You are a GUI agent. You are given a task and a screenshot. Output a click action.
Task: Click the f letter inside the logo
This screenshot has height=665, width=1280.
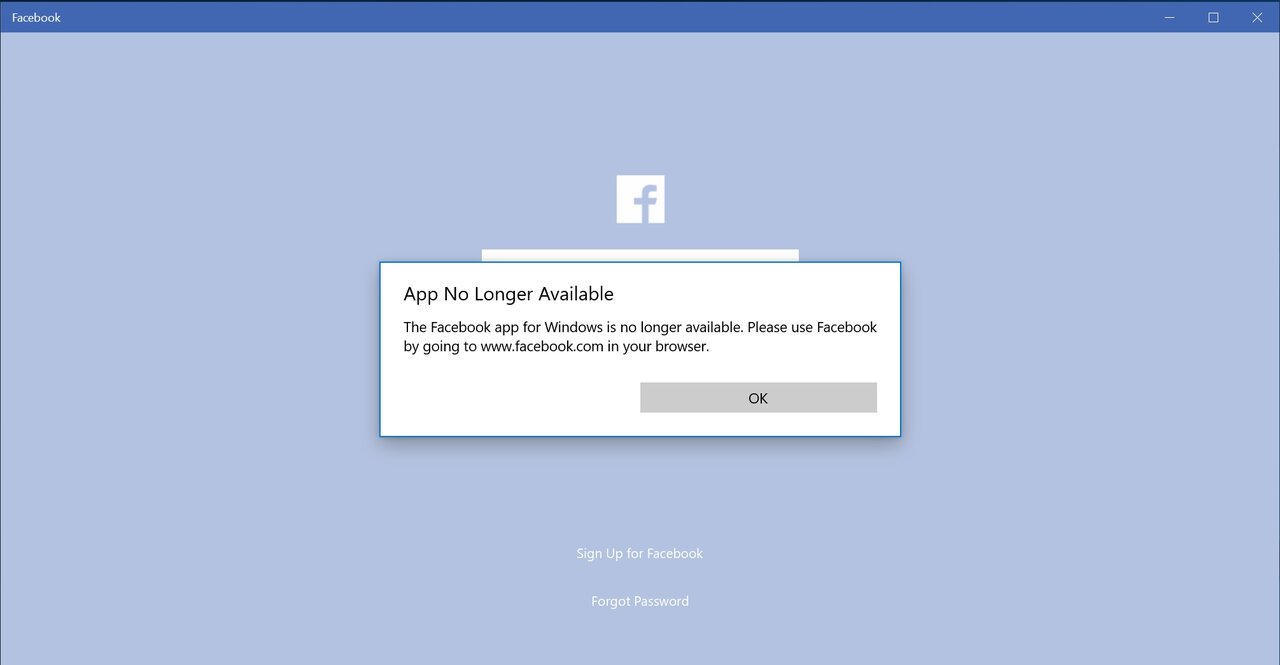[x=645, y=203]
